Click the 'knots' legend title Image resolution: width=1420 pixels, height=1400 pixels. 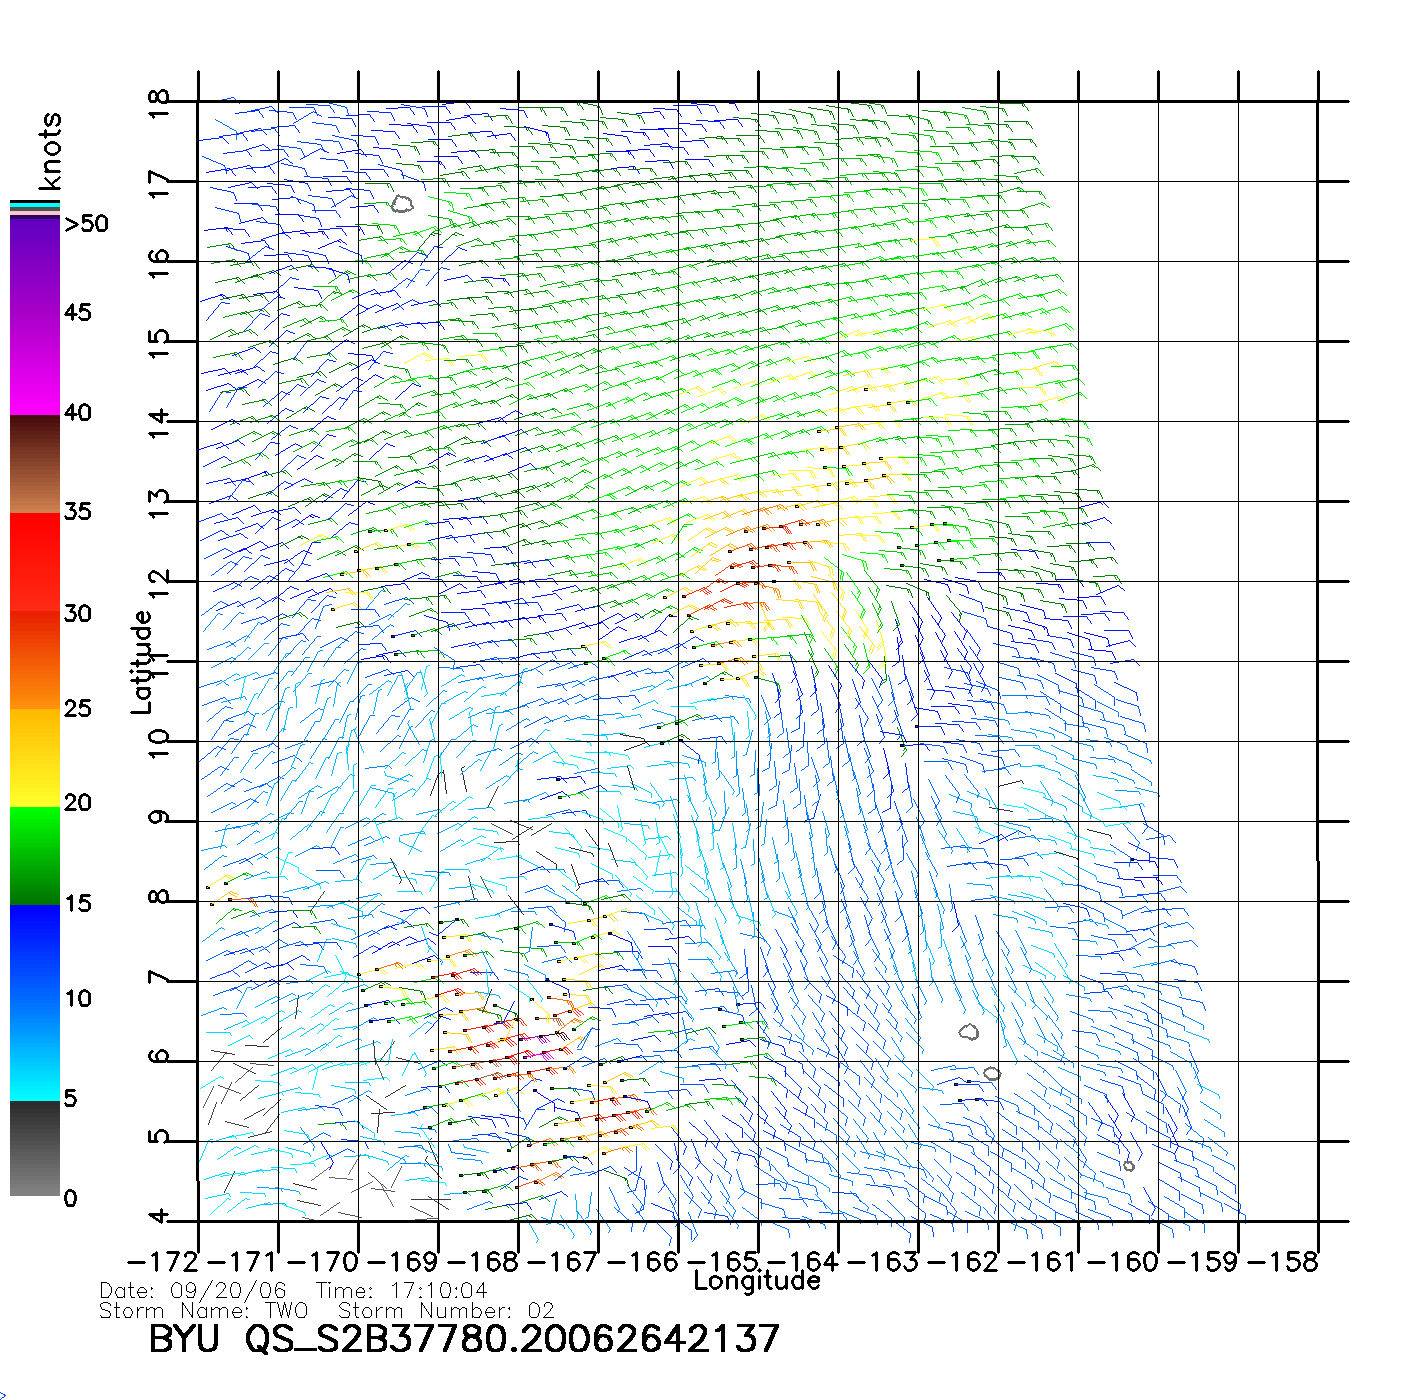click(x=50, y=151)
